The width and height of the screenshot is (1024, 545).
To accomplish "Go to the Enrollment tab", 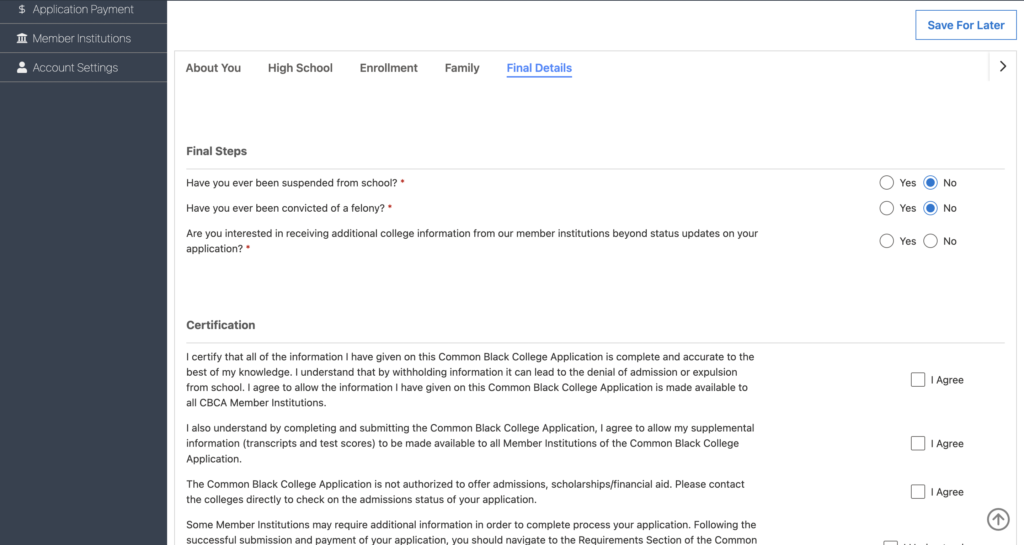I will coord(389,68).
